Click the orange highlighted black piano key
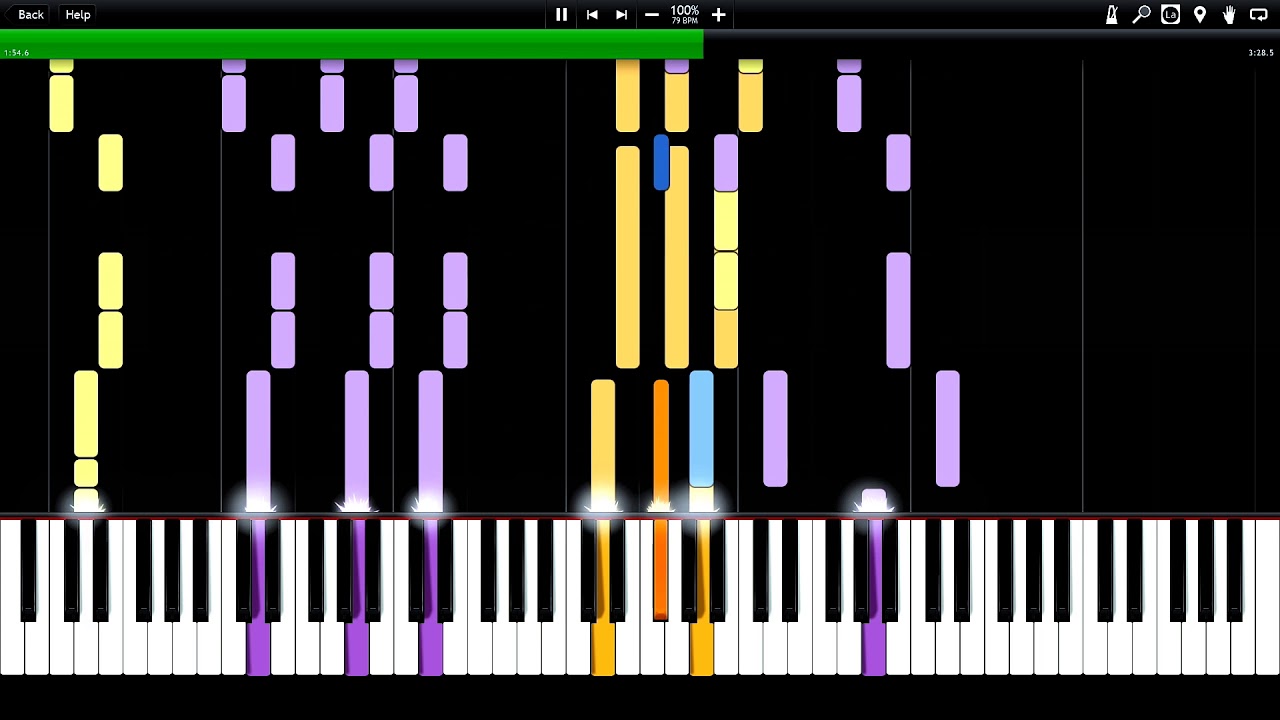This screenshot has width=1280, height=720. point(660,568)
